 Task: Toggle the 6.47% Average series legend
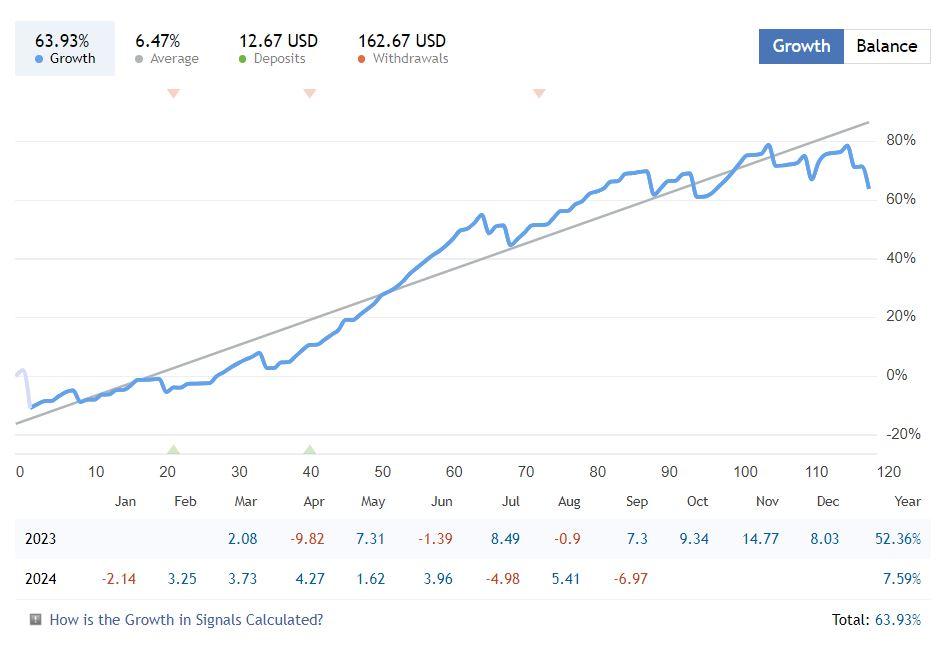166,49
